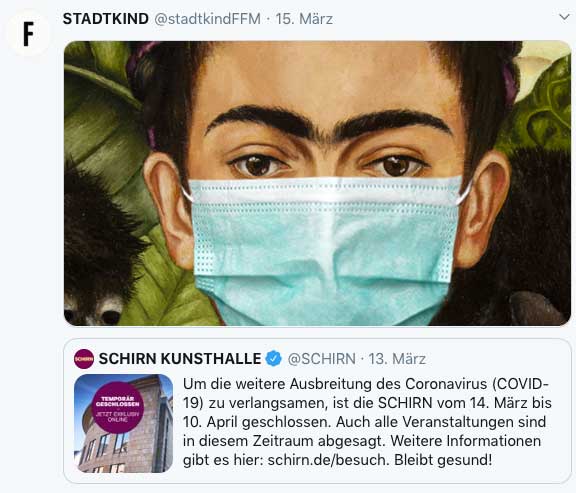Open the quoted tweet date 13. März

pyautogui.click(x=397, y=359)
